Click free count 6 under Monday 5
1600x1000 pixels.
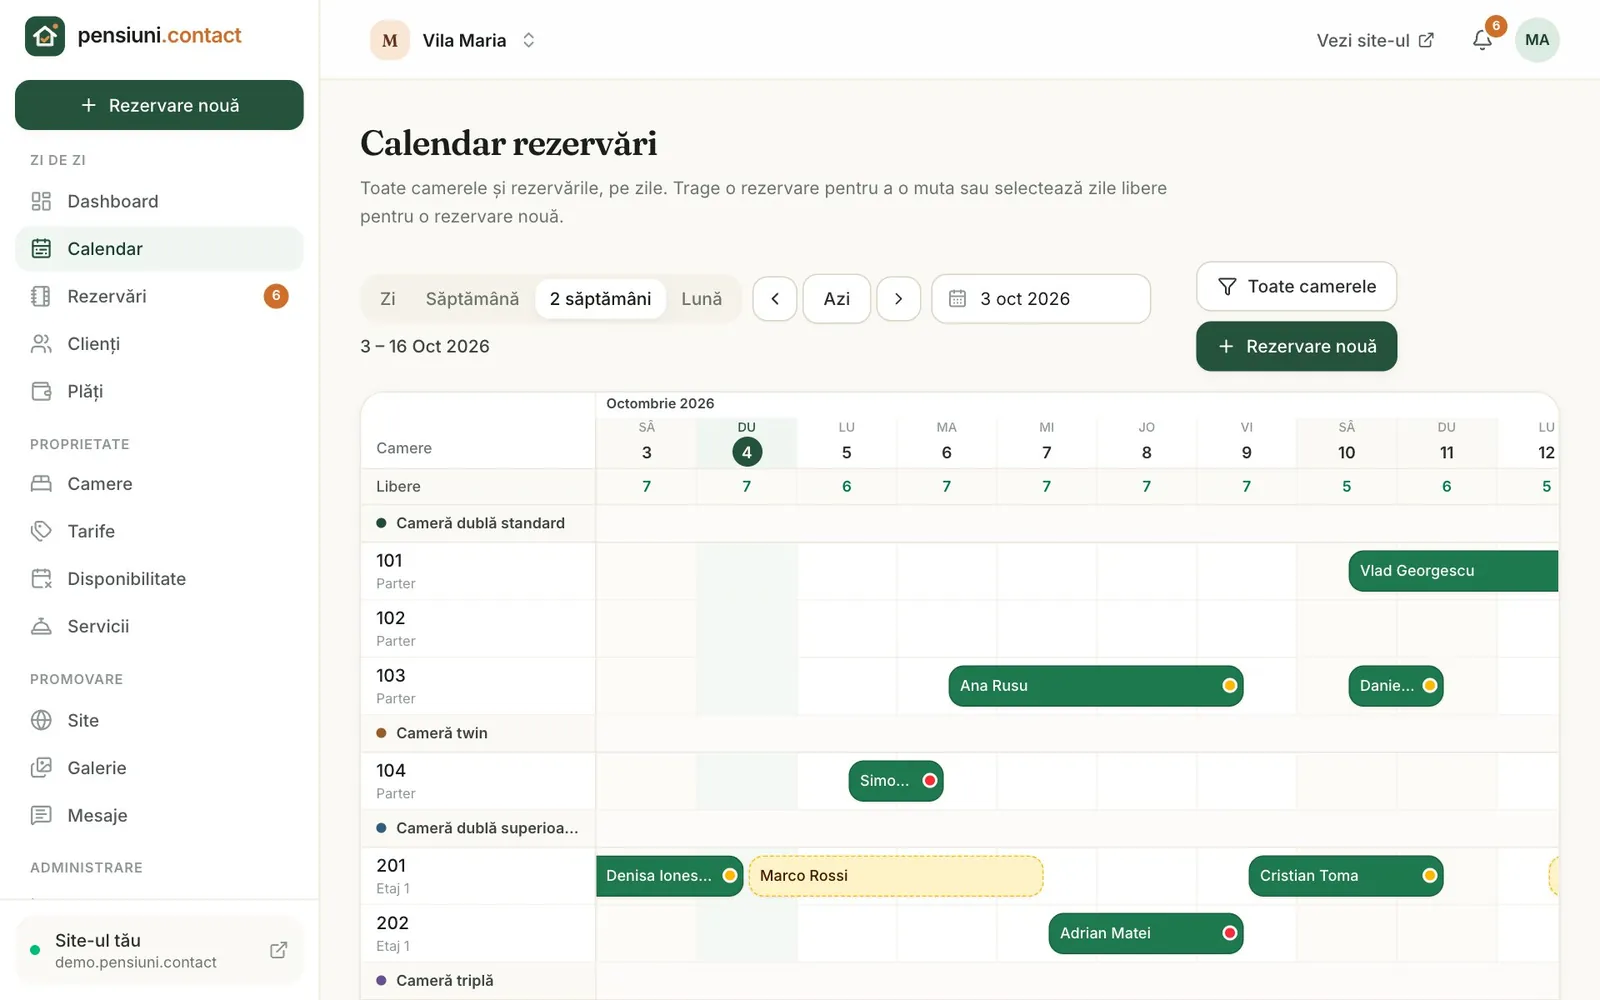(x=847, y=486)
